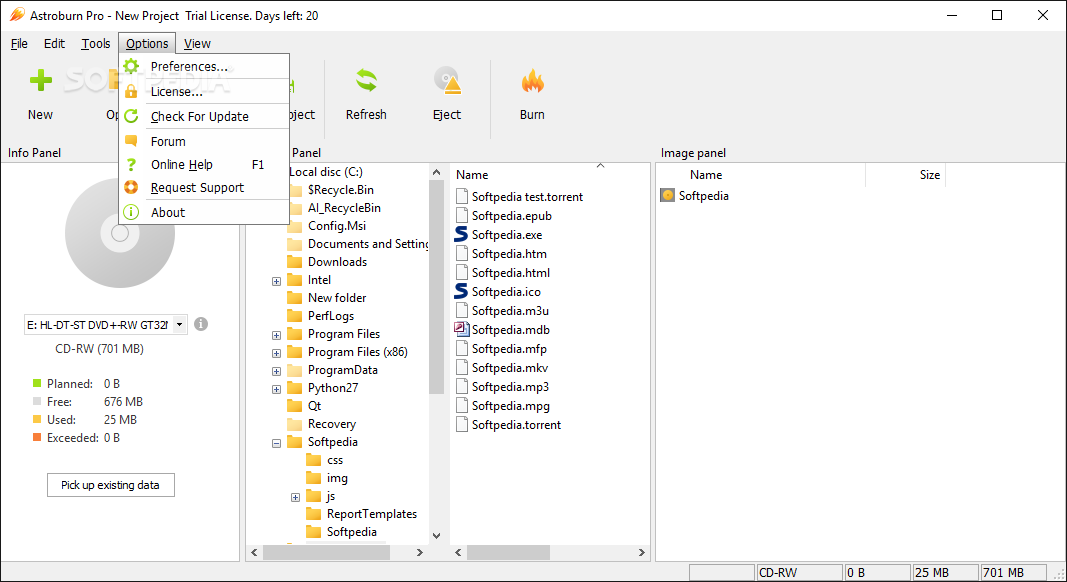
Task: Expand the ProgramData folder node
Action: [276, 371]
